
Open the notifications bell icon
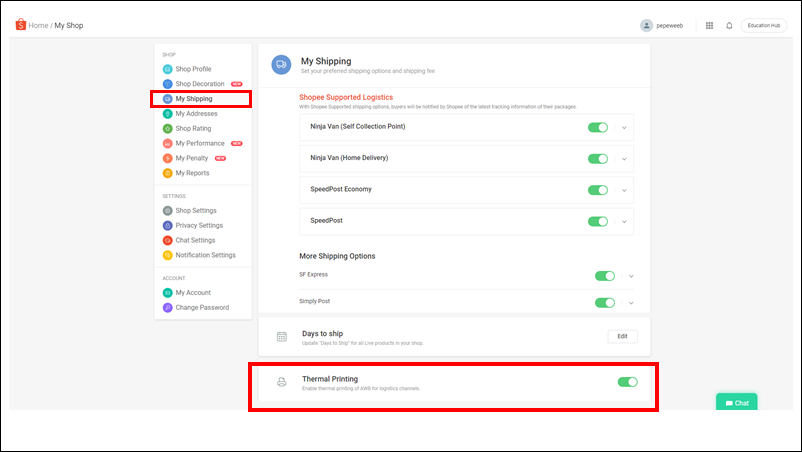tap(729, 25)
